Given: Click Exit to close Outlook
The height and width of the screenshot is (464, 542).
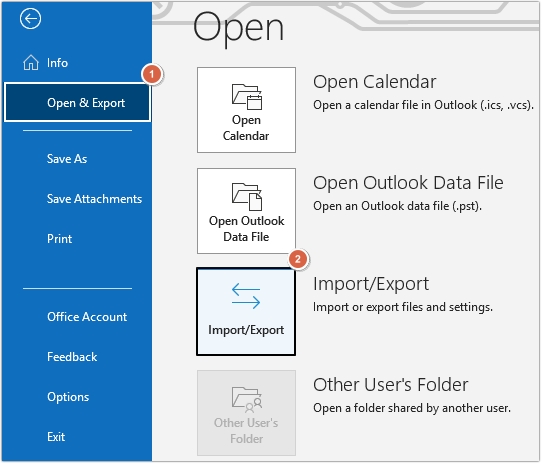Looking at the screenshot, I should (x=56, y=437).
